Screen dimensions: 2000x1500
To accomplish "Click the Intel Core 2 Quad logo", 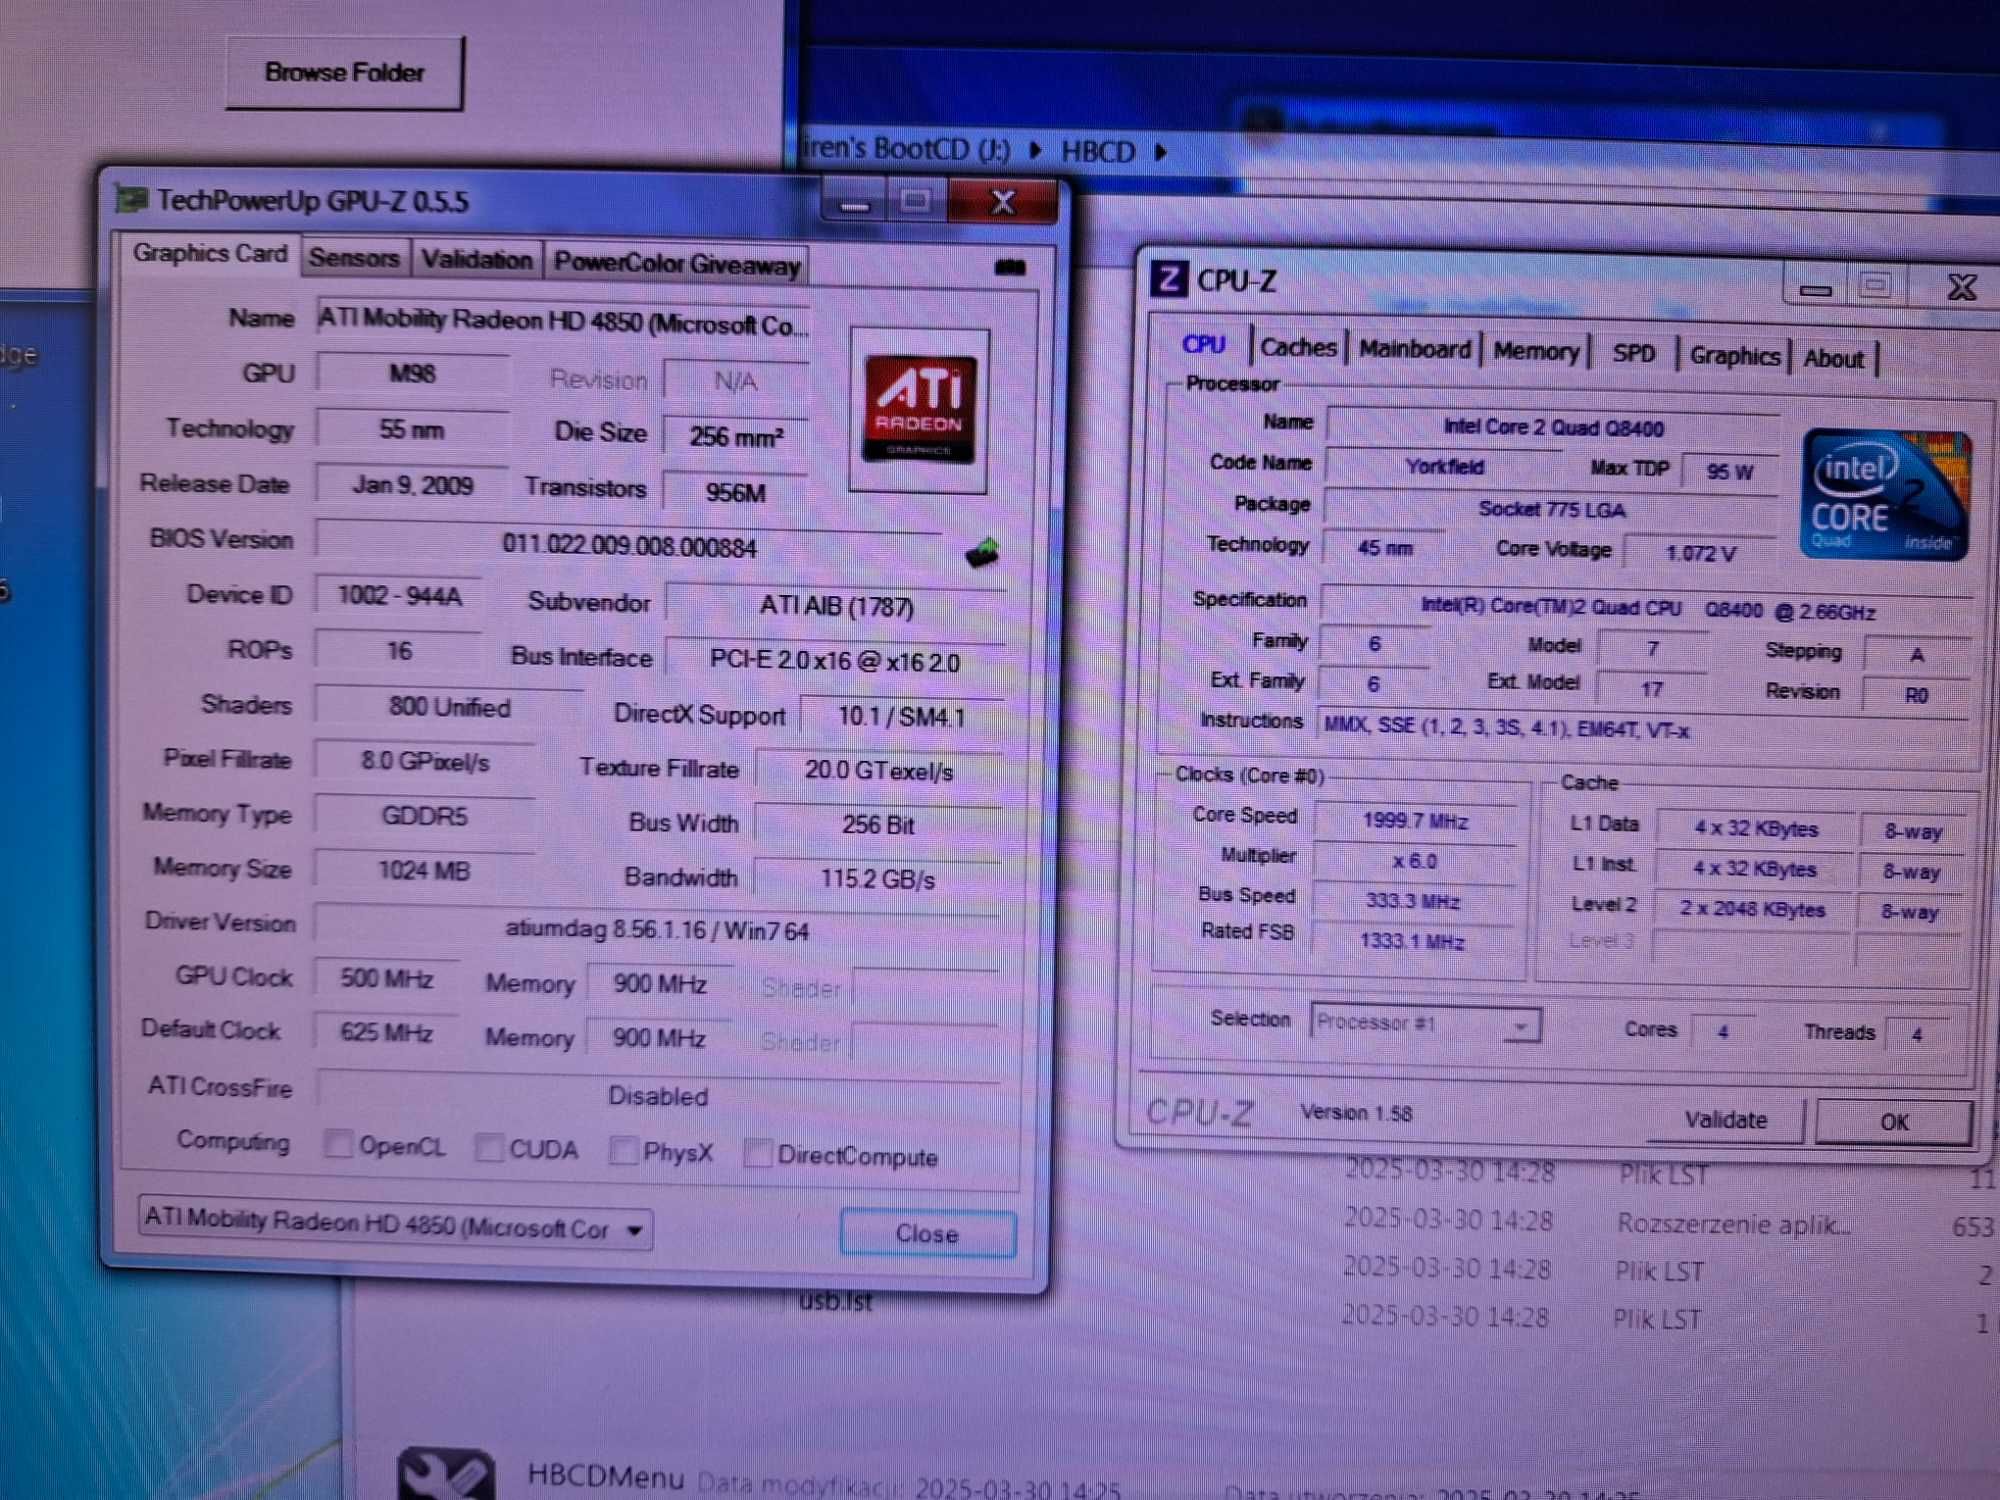I will pos(1886,494).
